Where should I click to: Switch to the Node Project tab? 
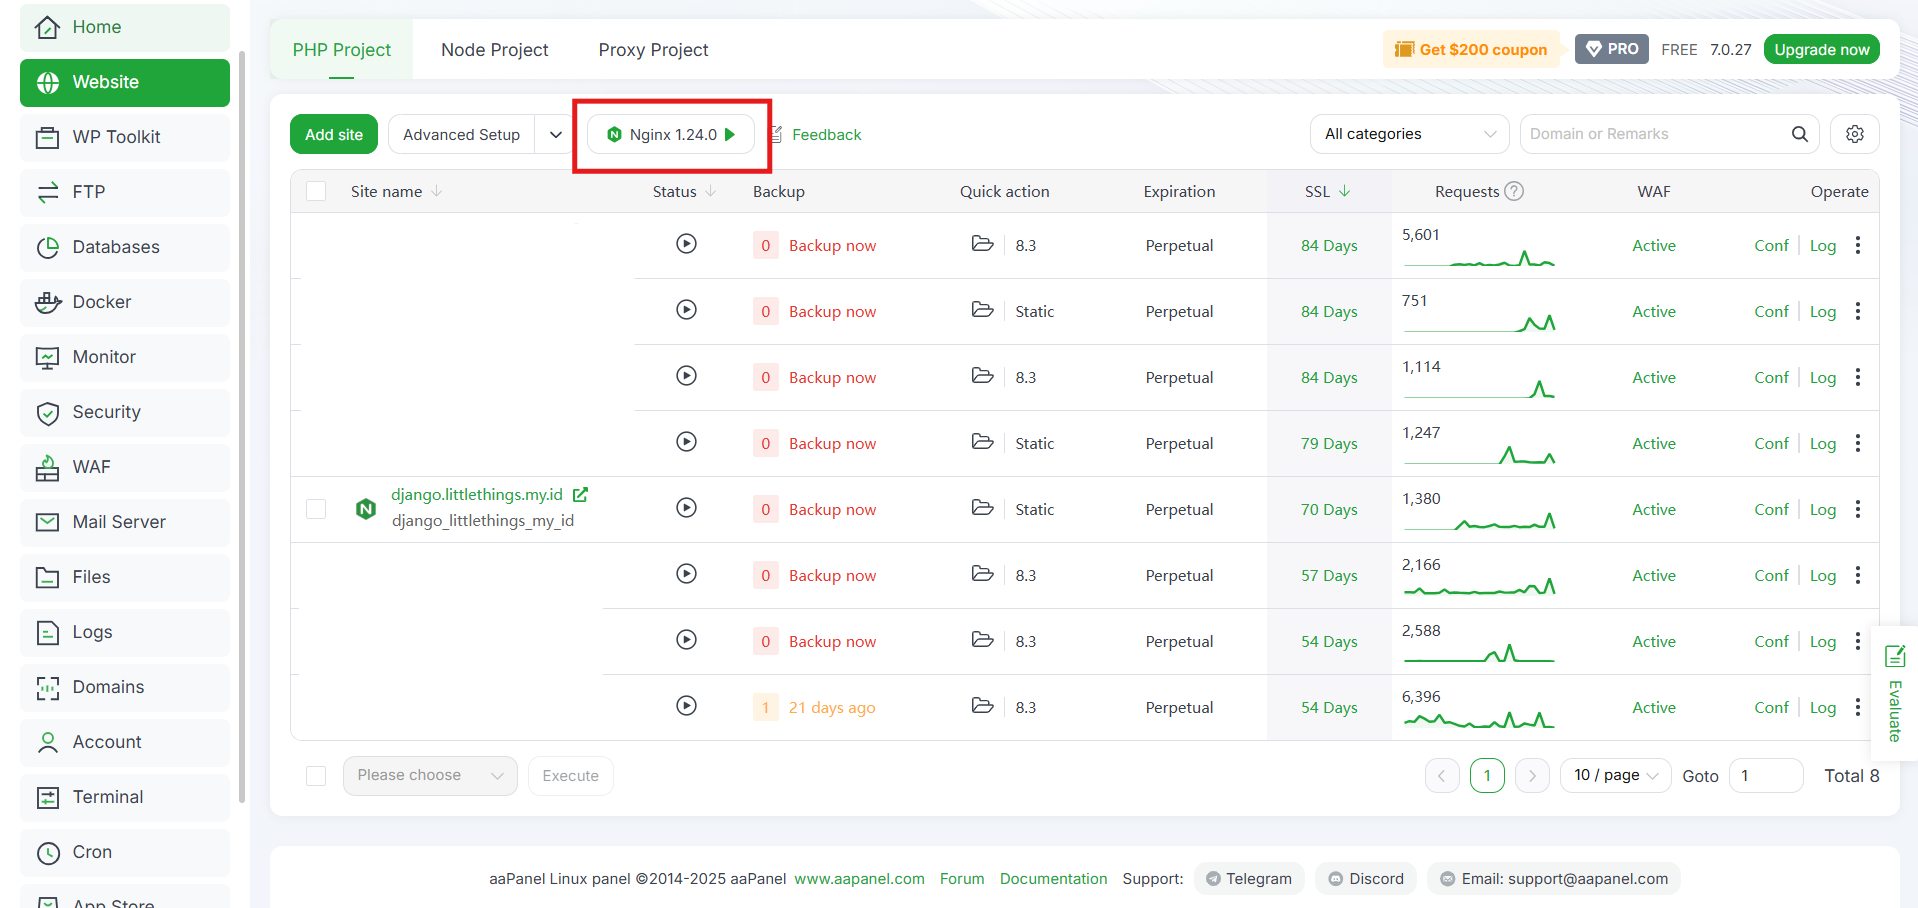click(495, 50)
